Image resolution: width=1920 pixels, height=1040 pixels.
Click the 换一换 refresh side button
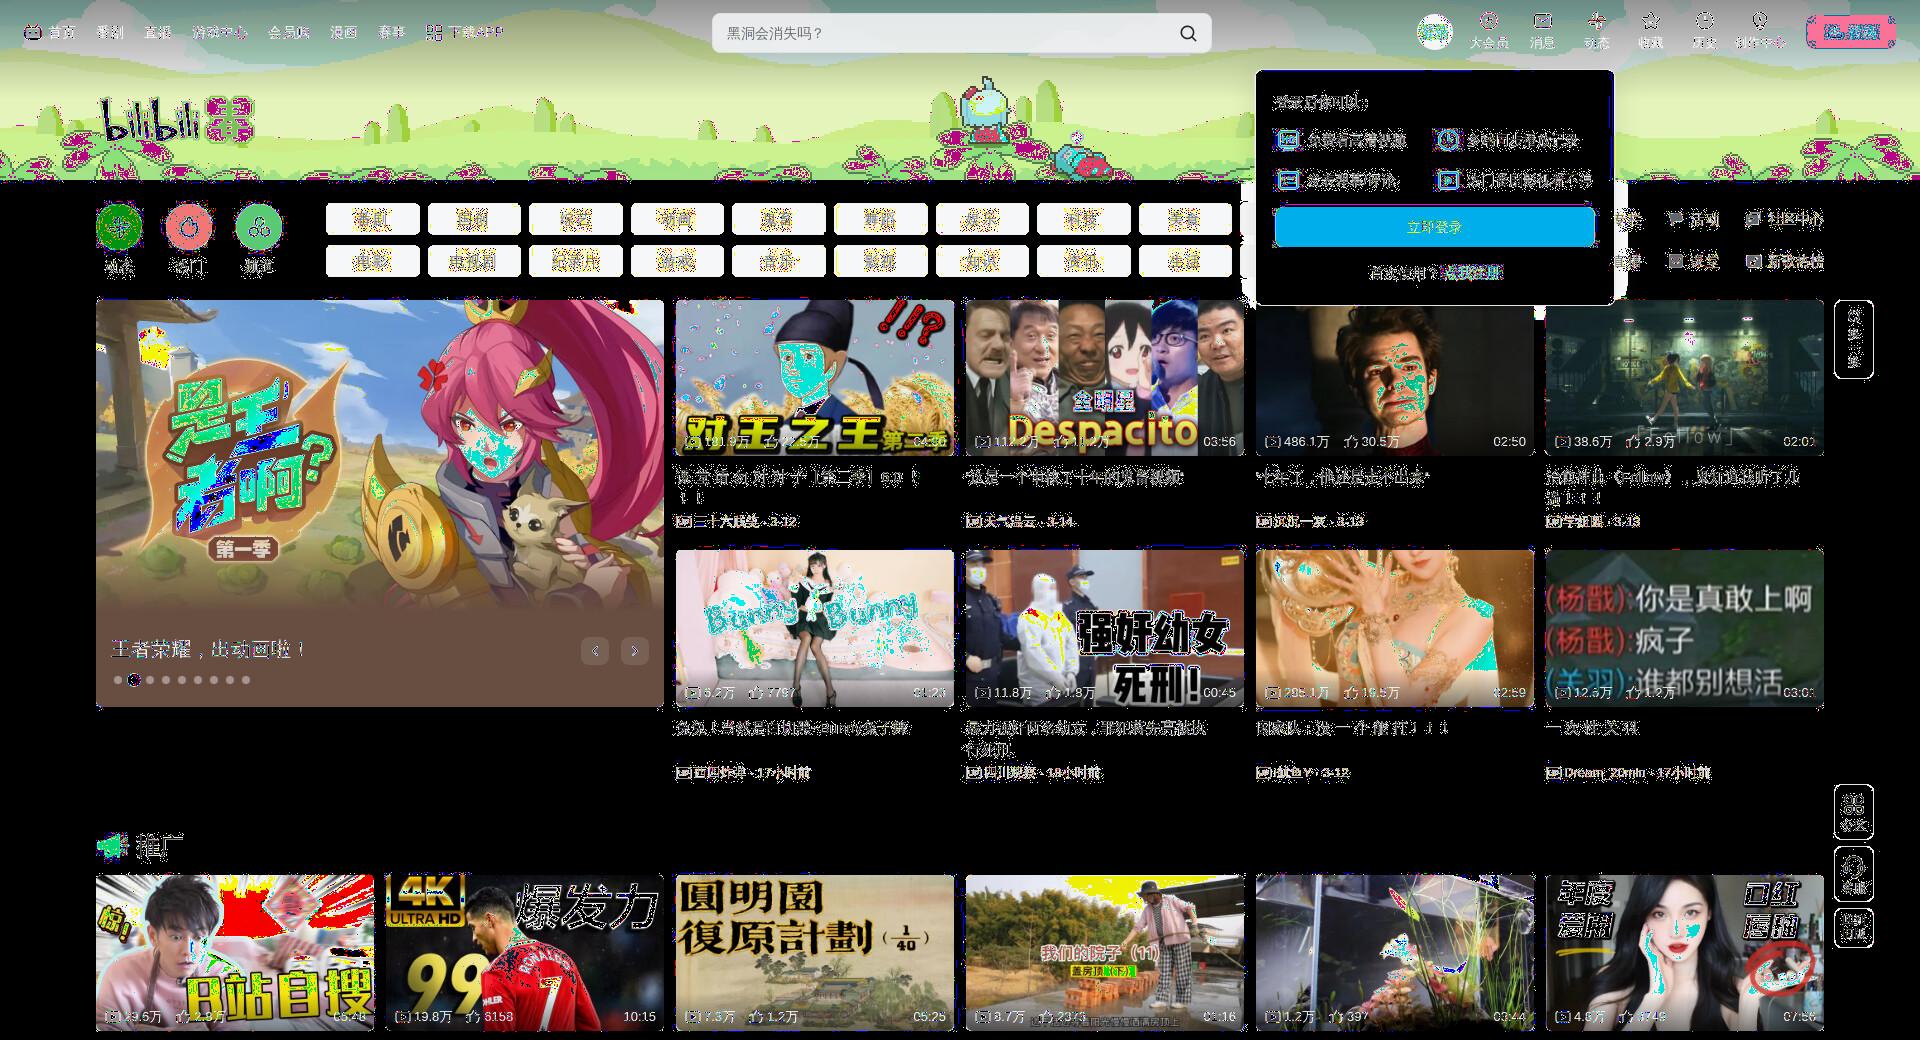(x=1854, y=339)
